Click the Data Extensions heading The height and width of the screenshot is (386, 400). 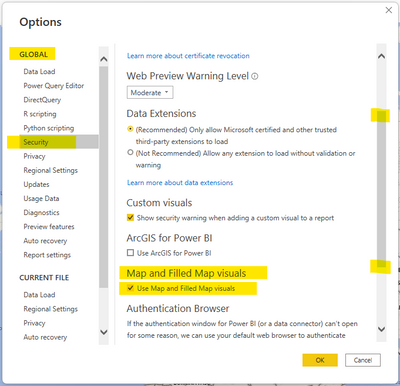tap(161, 114)
